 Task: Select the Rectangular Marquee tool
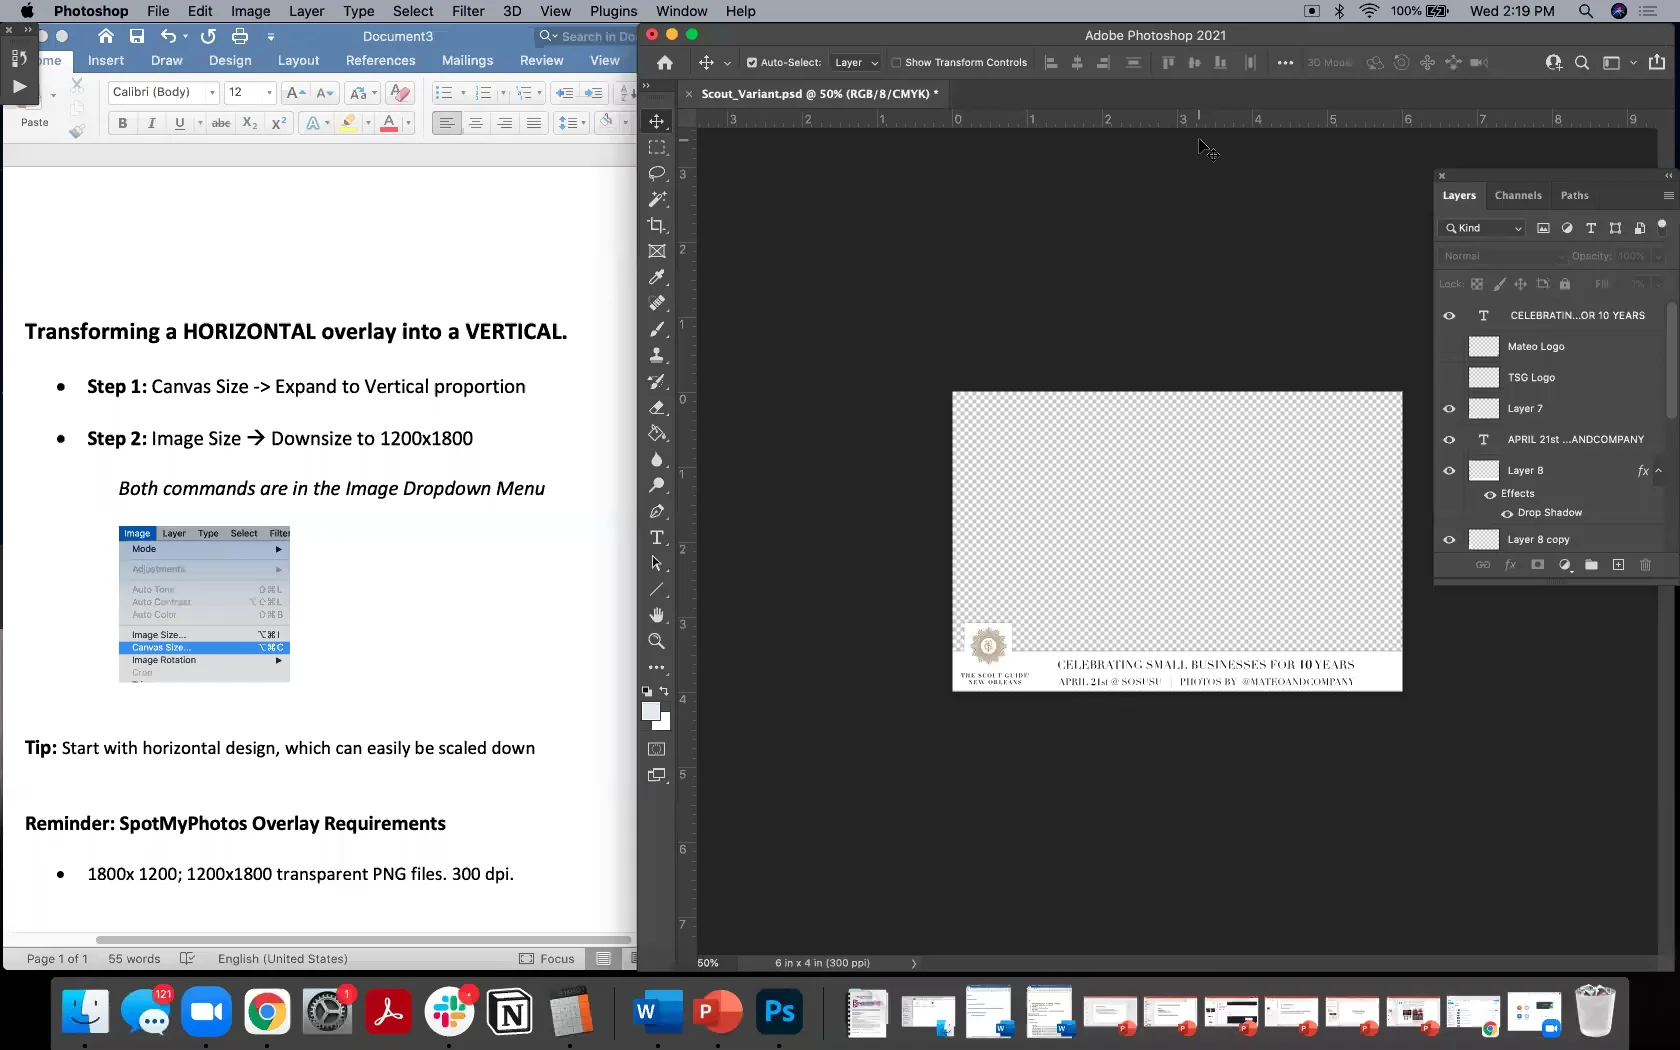click(657, 147)
